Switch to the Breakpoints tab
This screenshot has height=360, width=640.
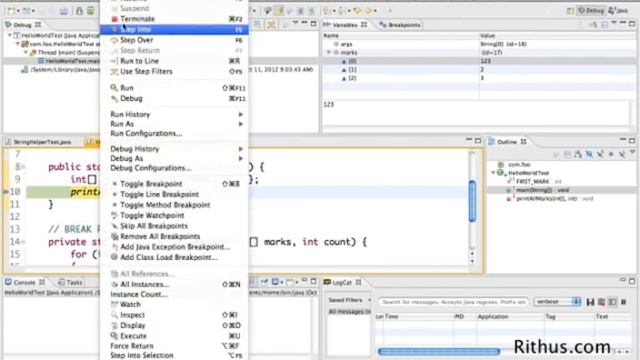pos(400,25)
